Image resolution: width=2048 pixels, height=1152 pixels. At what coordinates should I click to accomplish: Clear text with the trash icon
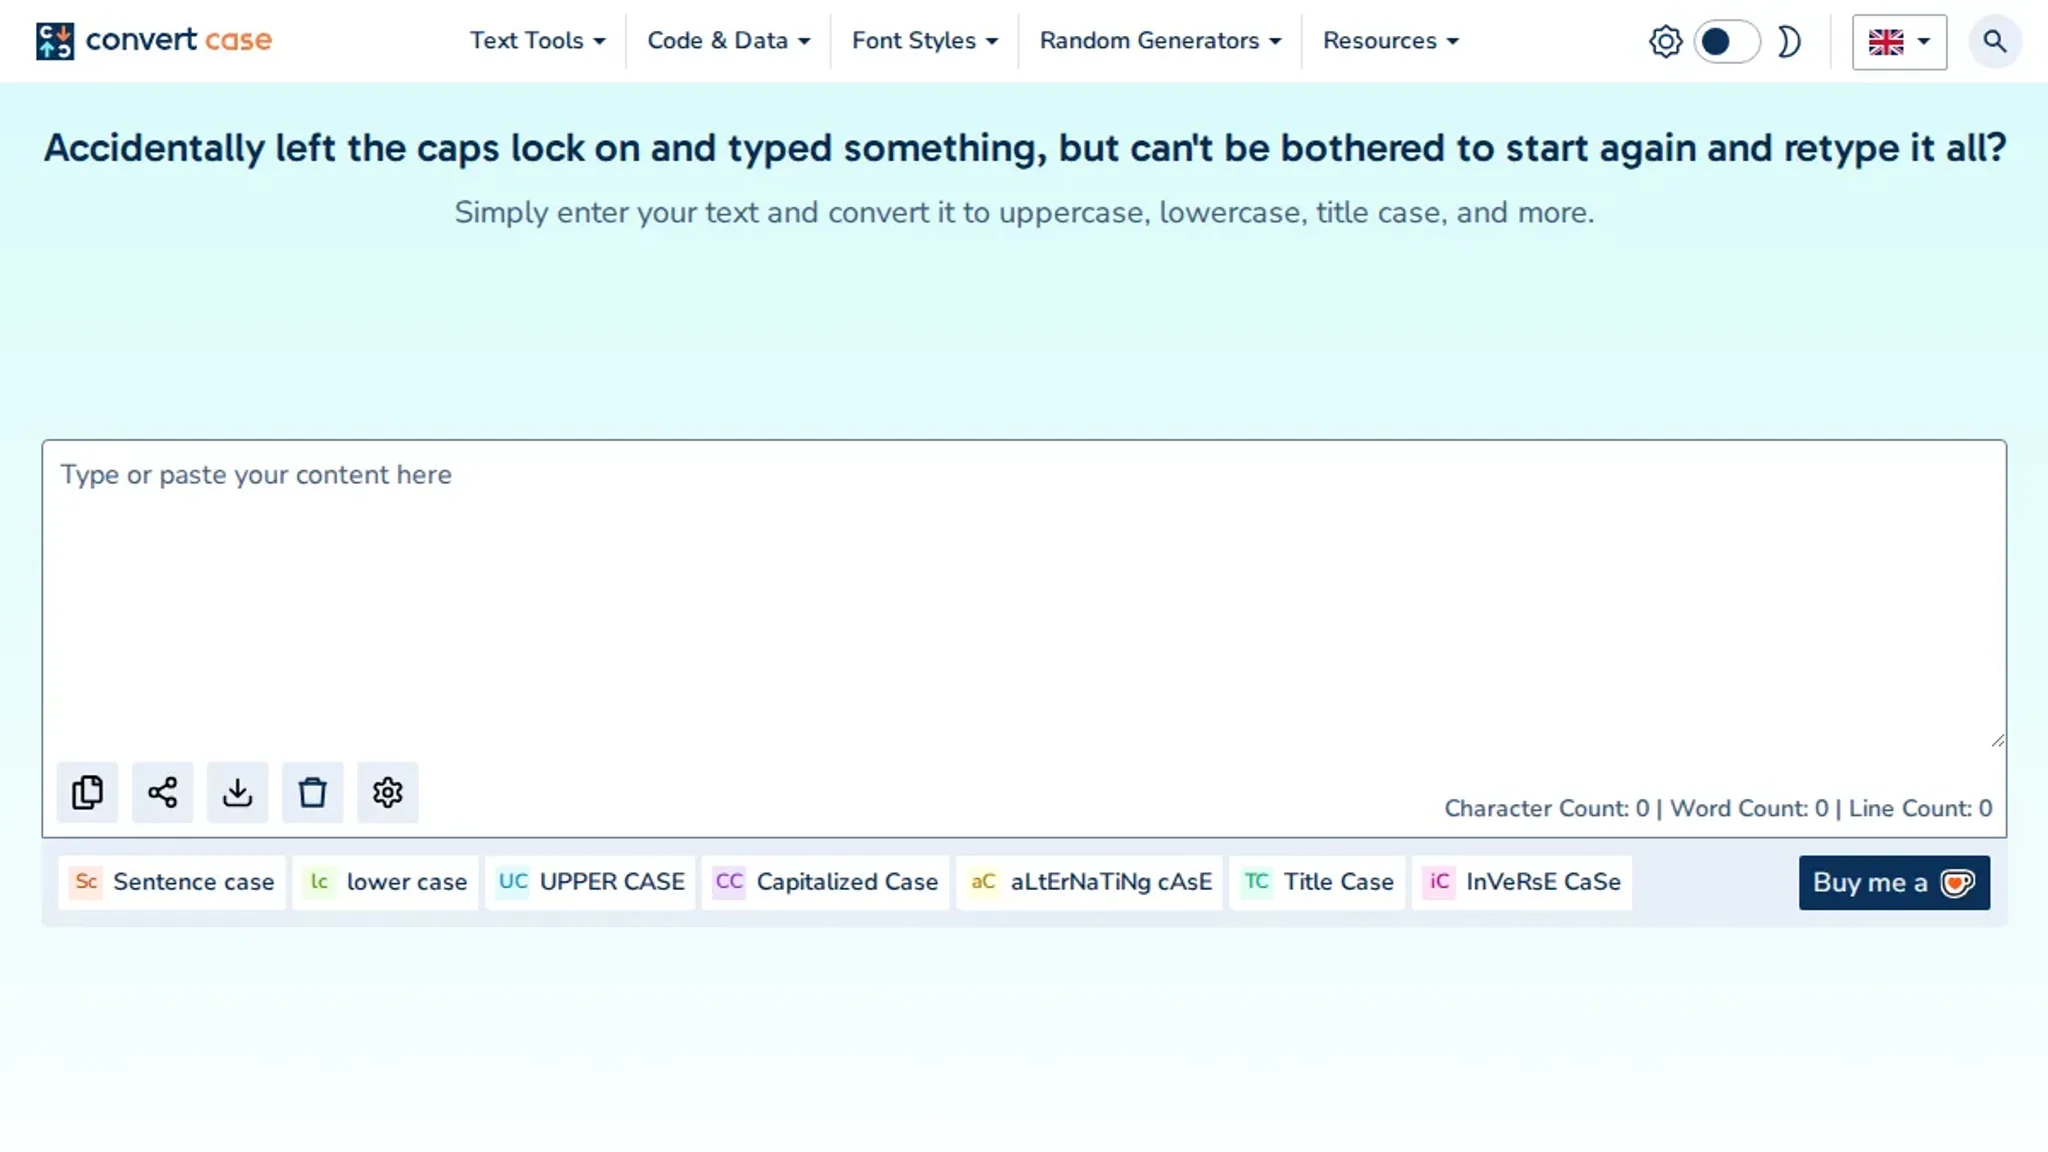coord(312,792)
